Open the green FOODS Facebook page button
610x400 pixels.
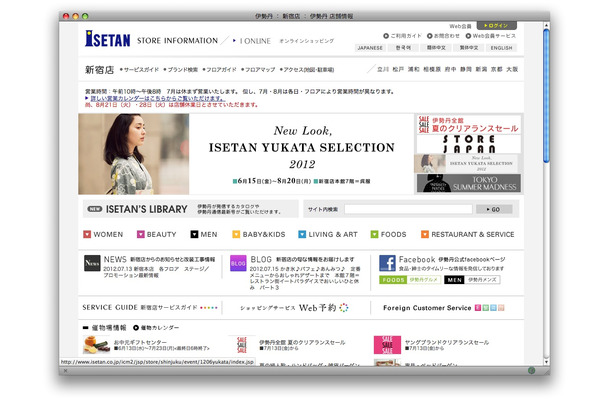click(410, 280)
